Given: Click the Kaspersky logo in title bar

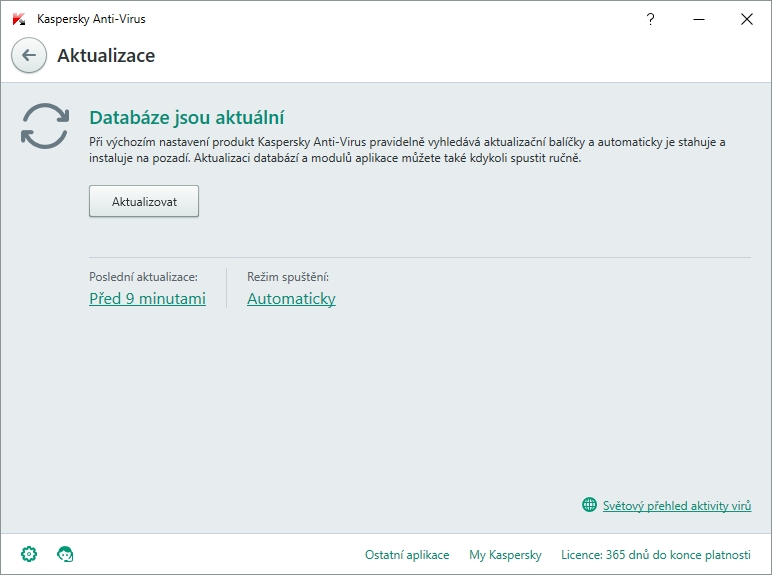Looking at the screenshot, I should tap(19, 19).
